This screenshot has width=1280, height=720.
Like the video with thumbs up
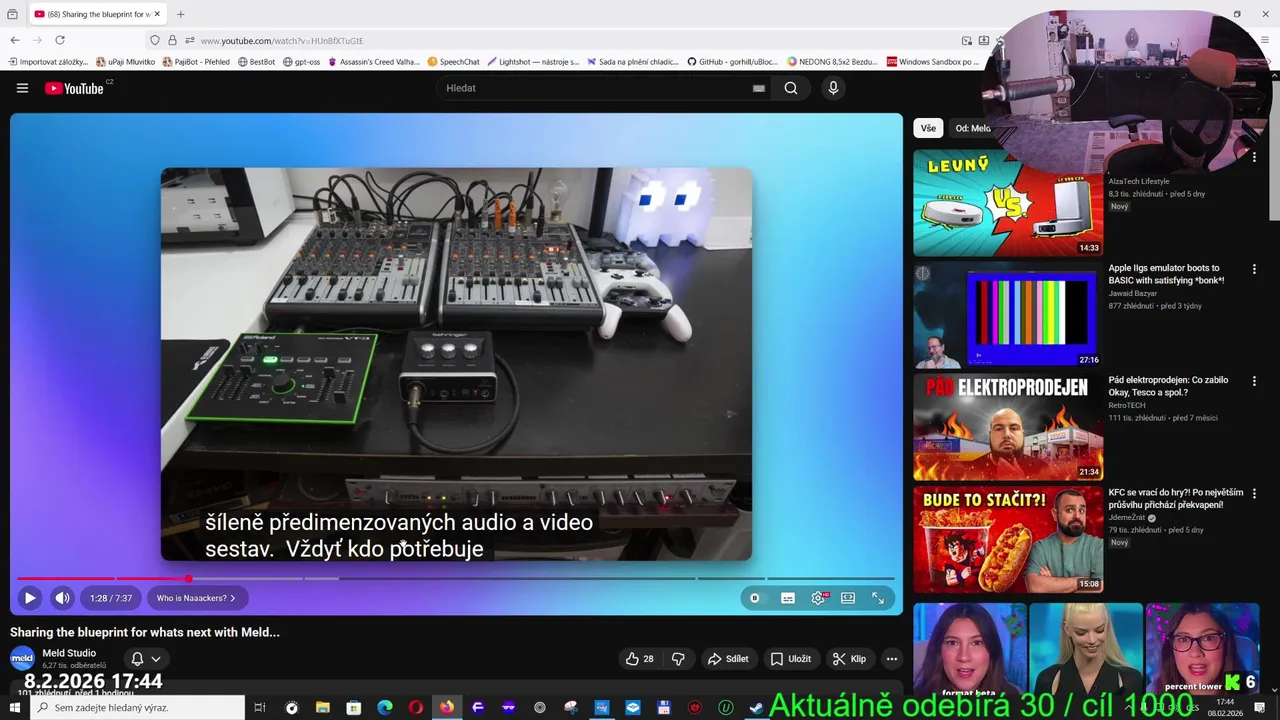[640, 659]
